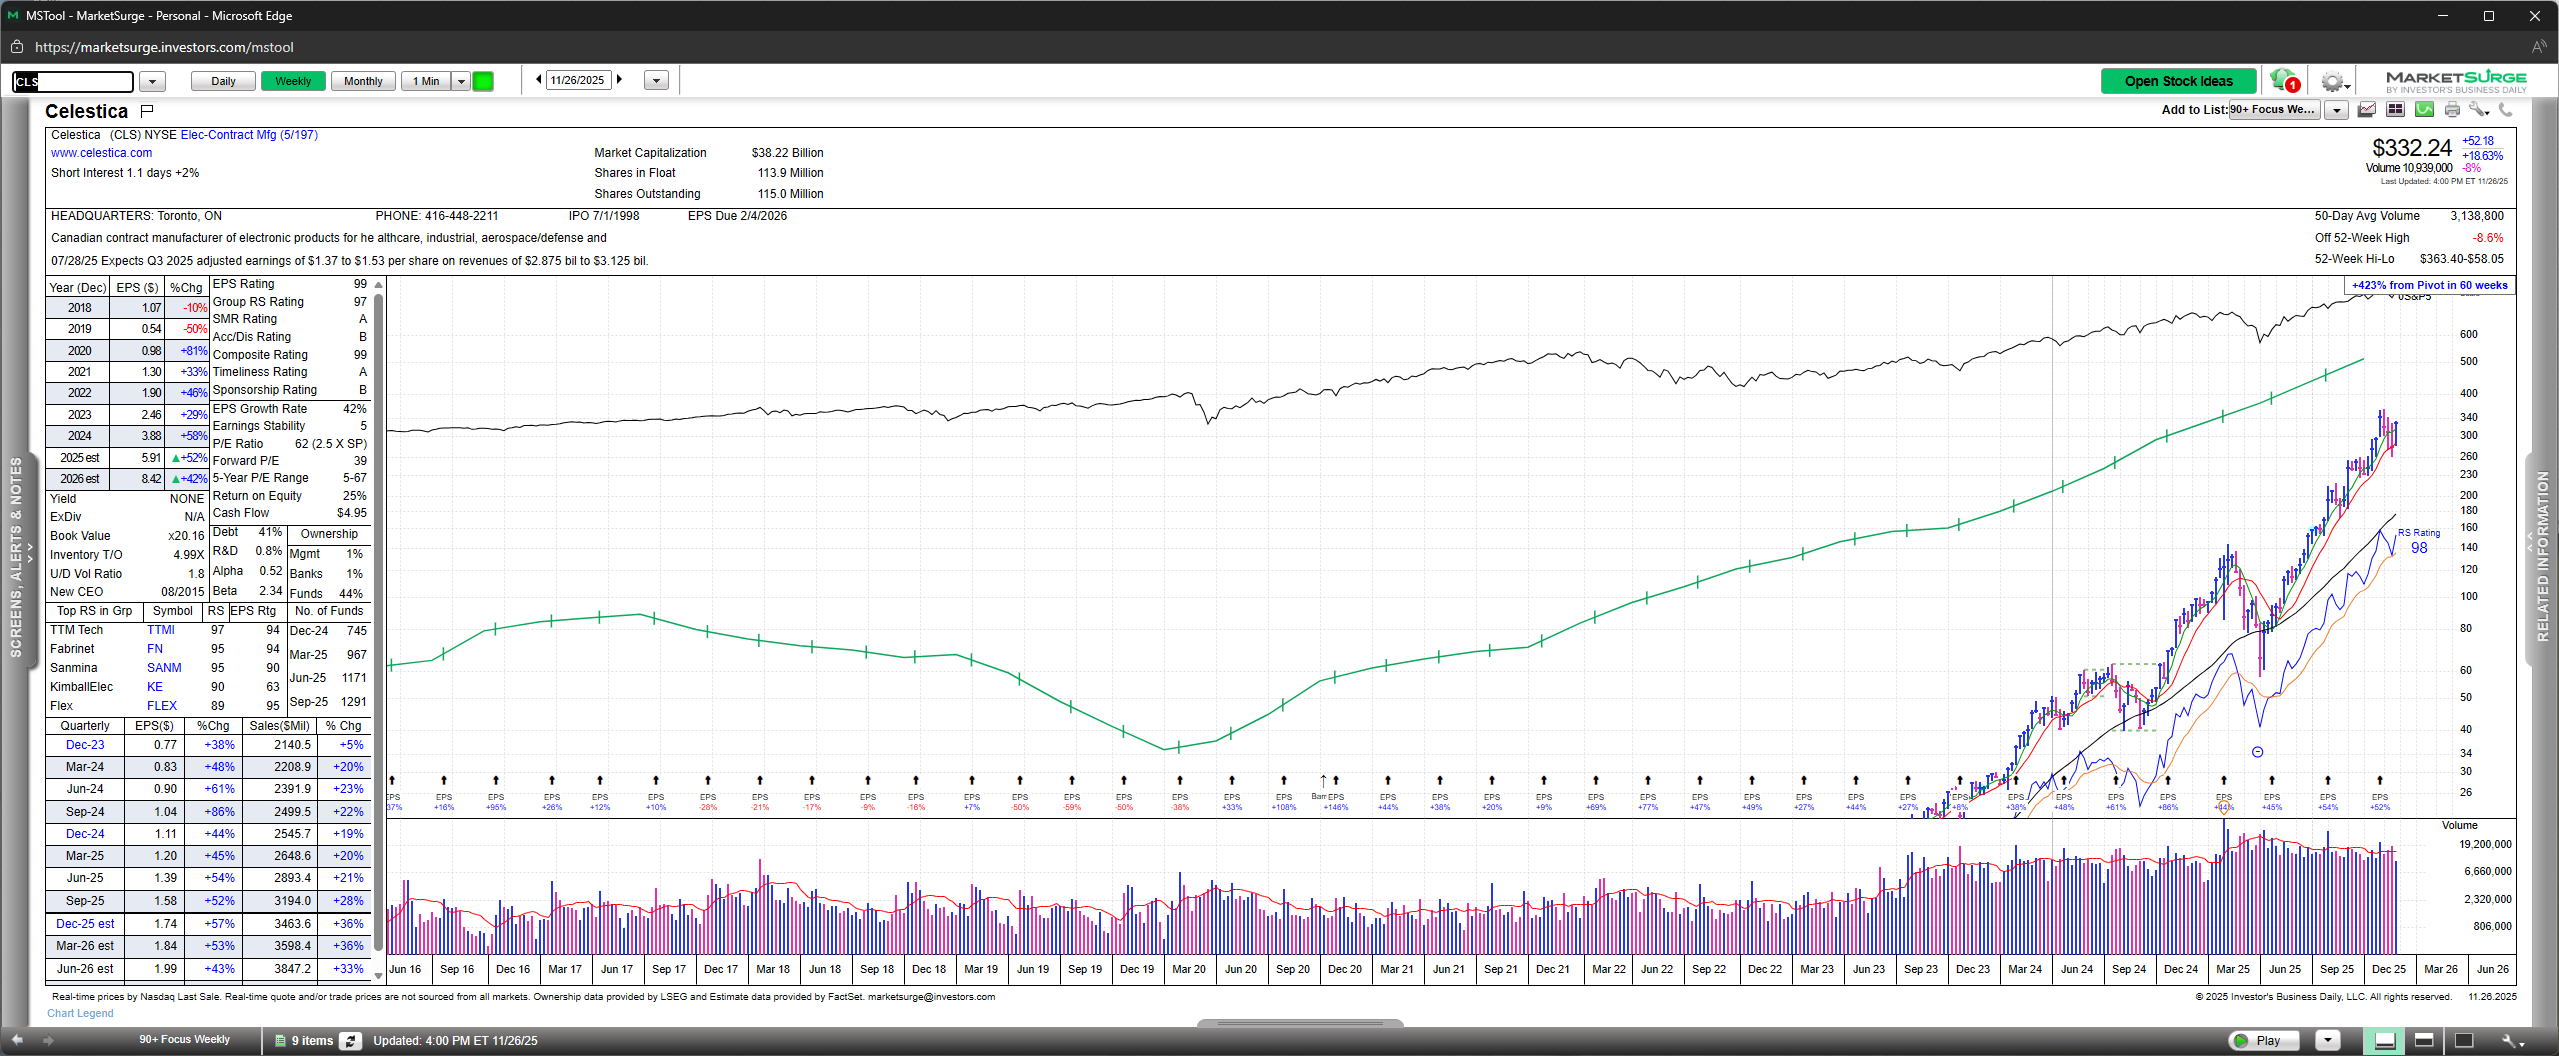Click the settings gear icon

tap(2332, 82)
